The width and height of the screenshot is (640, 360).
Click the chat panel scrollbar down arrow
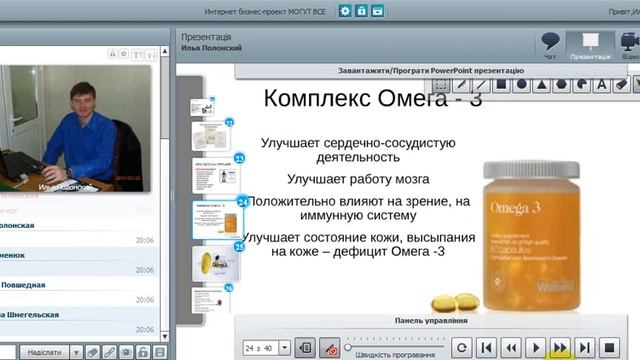pos(165,337)
